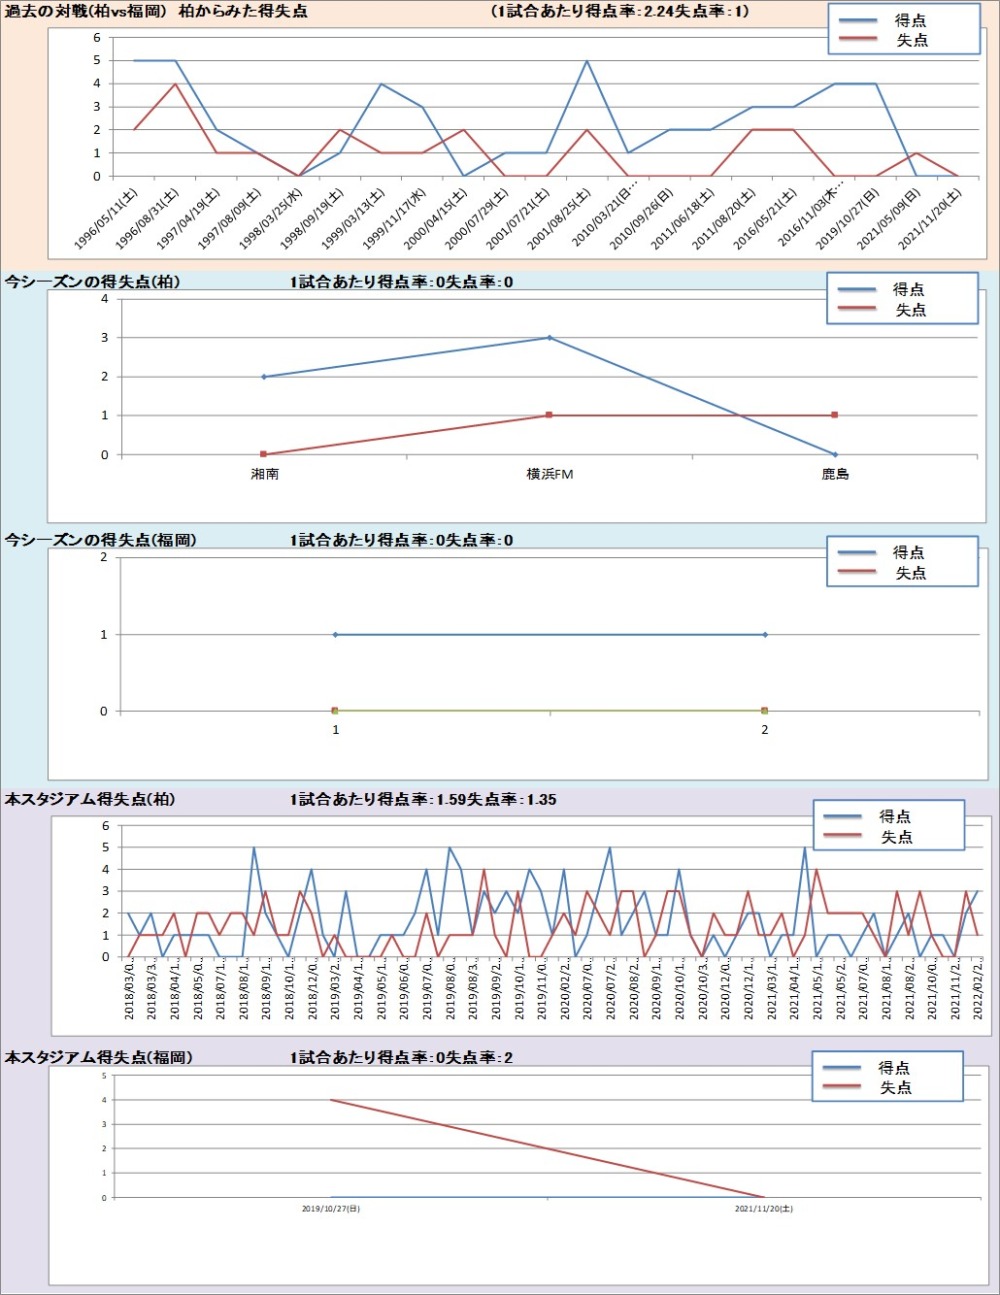
Task: Select blue 得点 legend swatch in Kashiwa season chart
Action: [x=857, y=290]
